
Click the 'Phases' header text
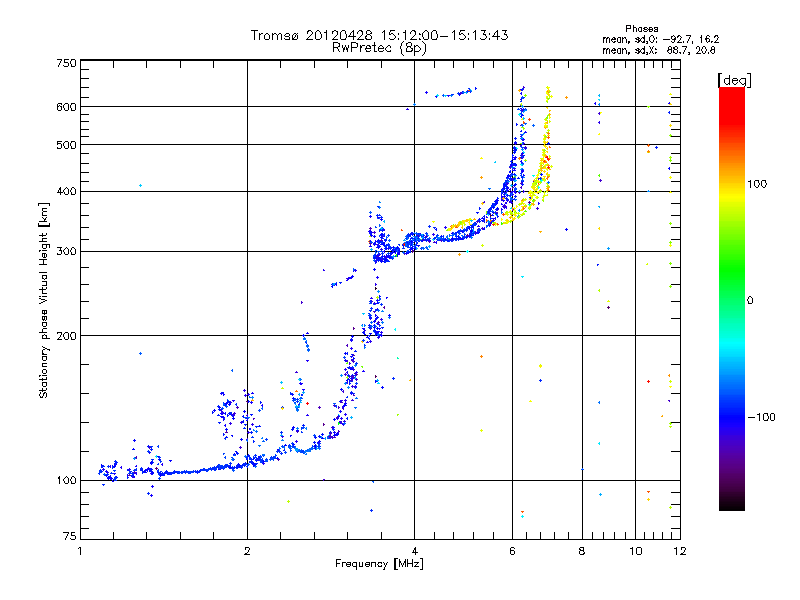point(641,29)
